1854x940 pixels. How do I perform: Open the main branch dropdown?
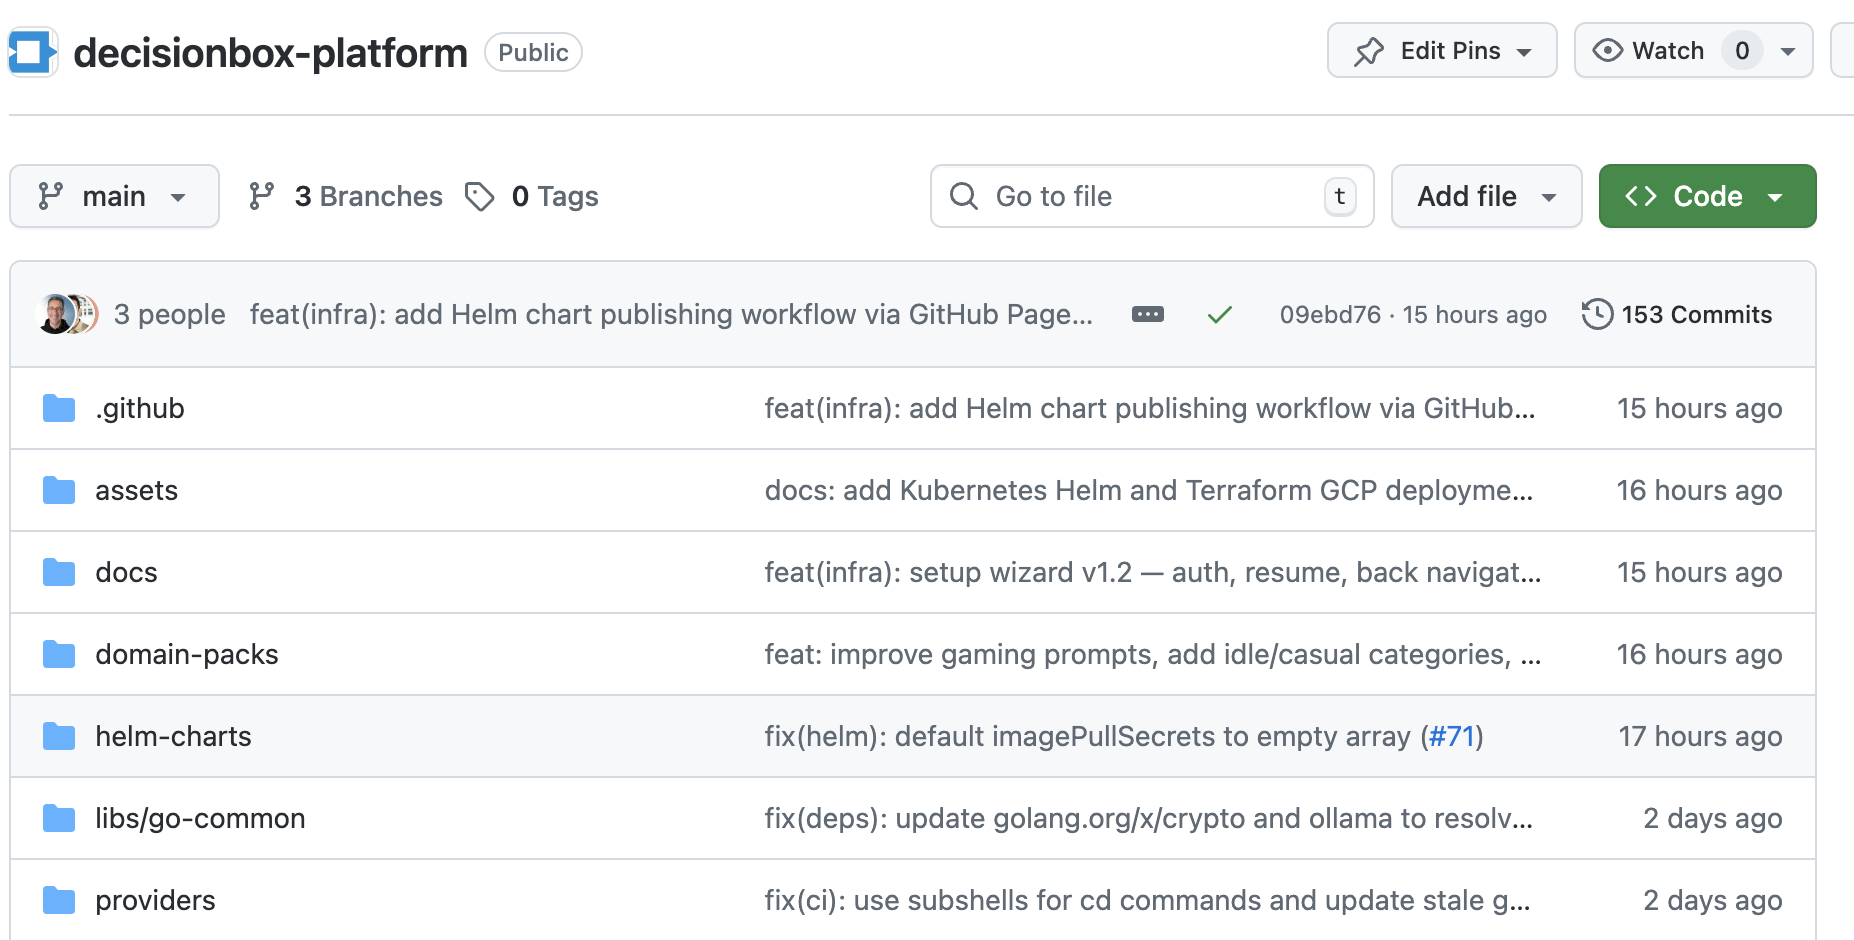click(114, 197)
